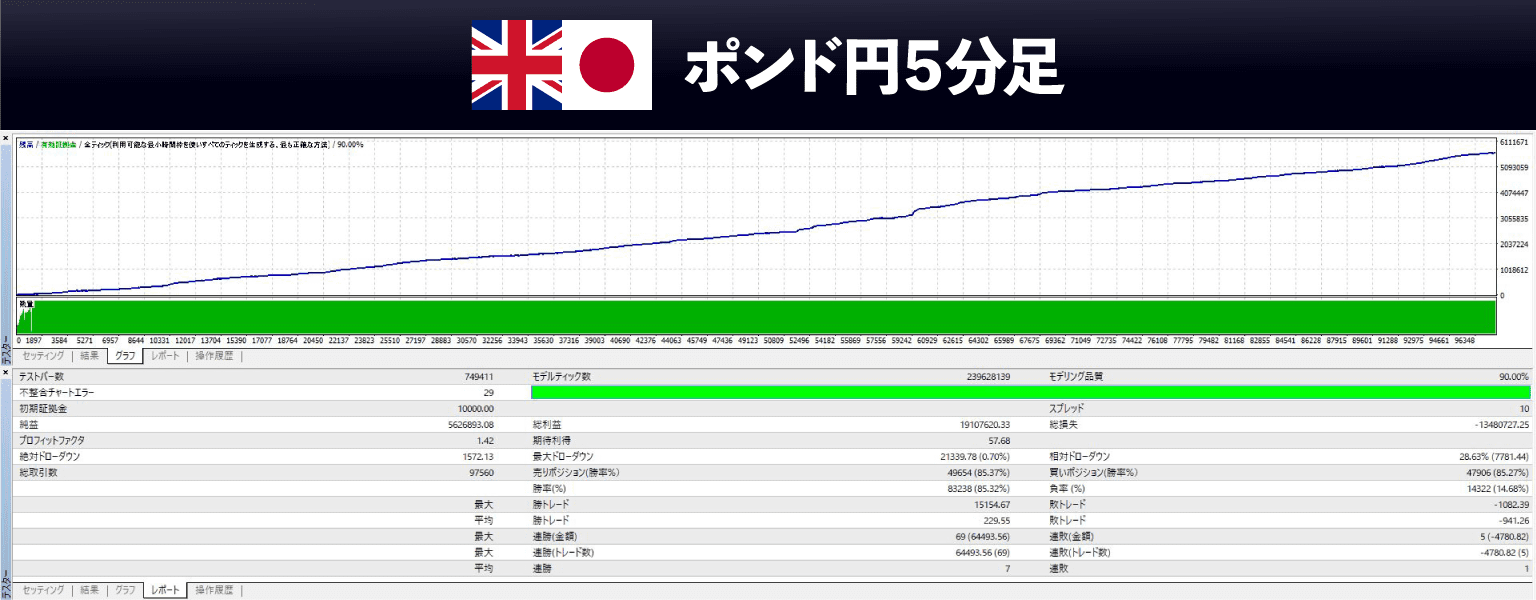The height and width of the screenshot is (600, 1536).
Task: Close the upper tester graph panel
Action: tap(6, 136)
